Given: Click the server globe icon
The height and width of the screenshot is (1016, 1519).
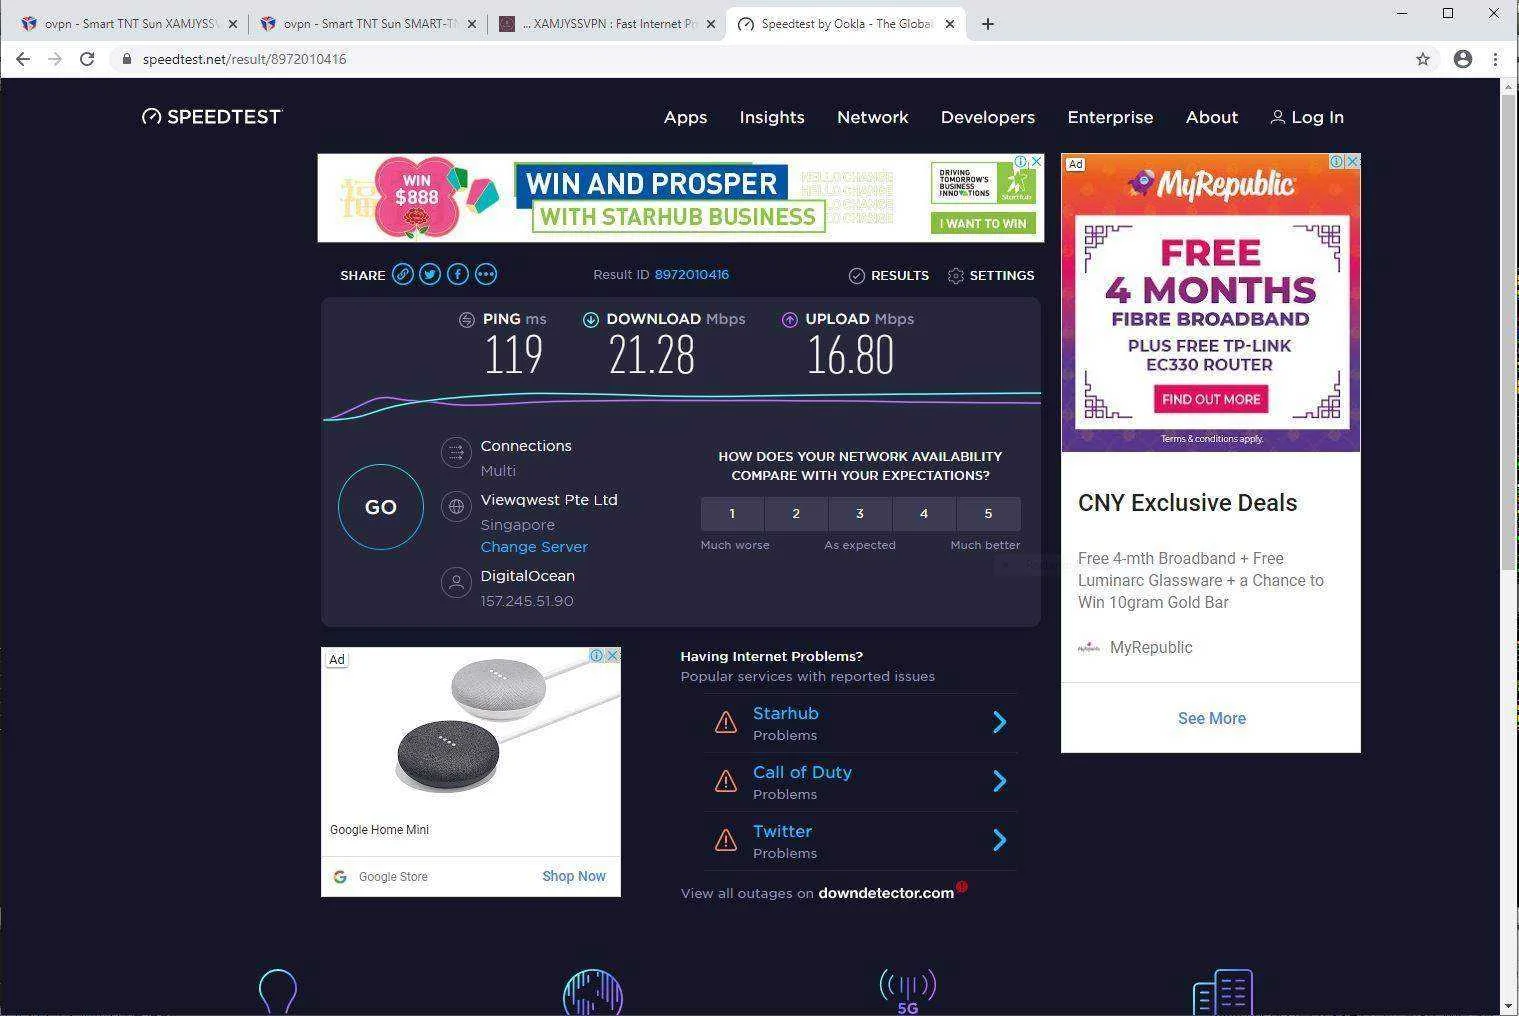Looking at the screenshot, I should (x=456, y=506).
